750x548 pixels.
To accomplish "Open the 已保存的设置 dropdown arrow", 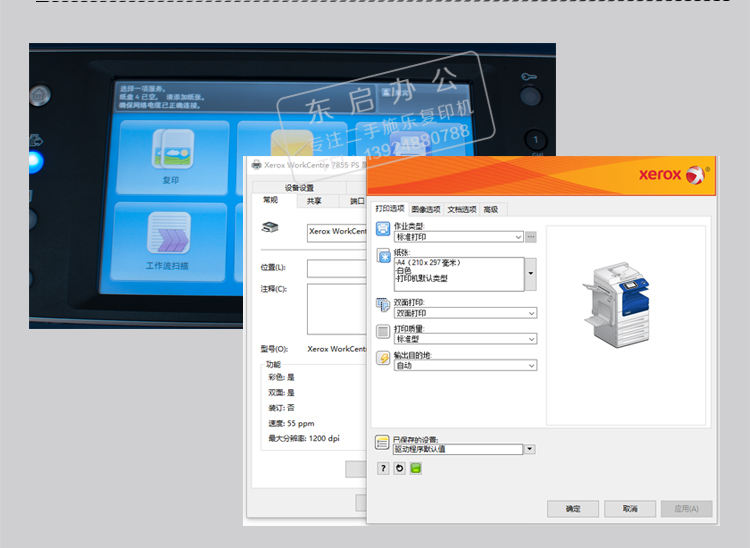I will pyautogui.click(x=529, y=449).
